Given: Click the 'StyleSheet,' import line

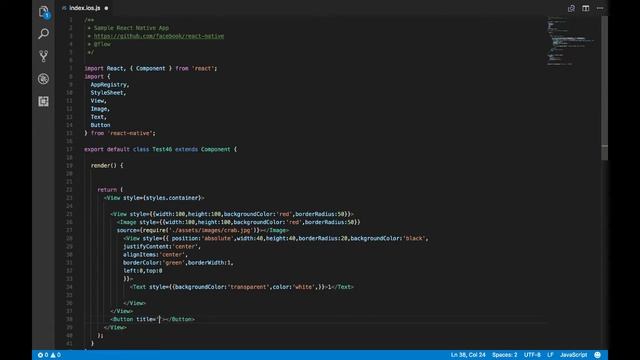Looking at the screenshot, I should pyautogui.click(x=108, y=93).
